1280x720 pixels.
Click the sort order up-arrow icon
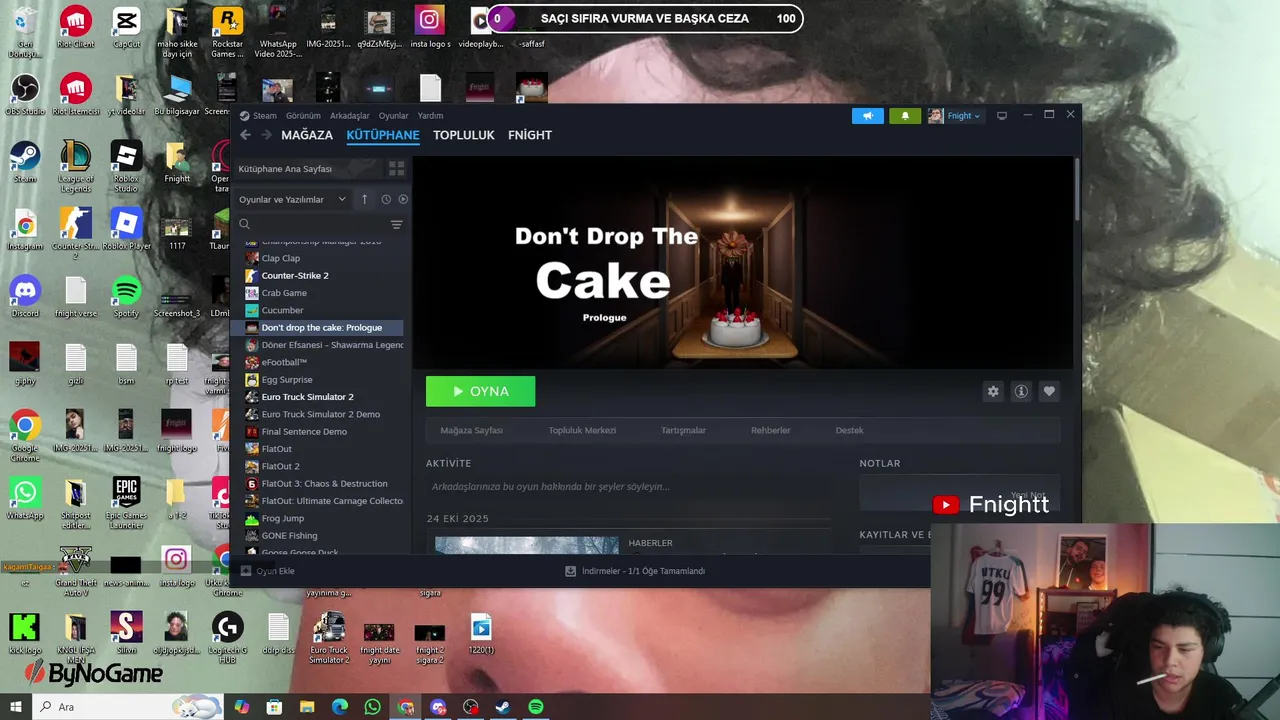click(364, 199)
